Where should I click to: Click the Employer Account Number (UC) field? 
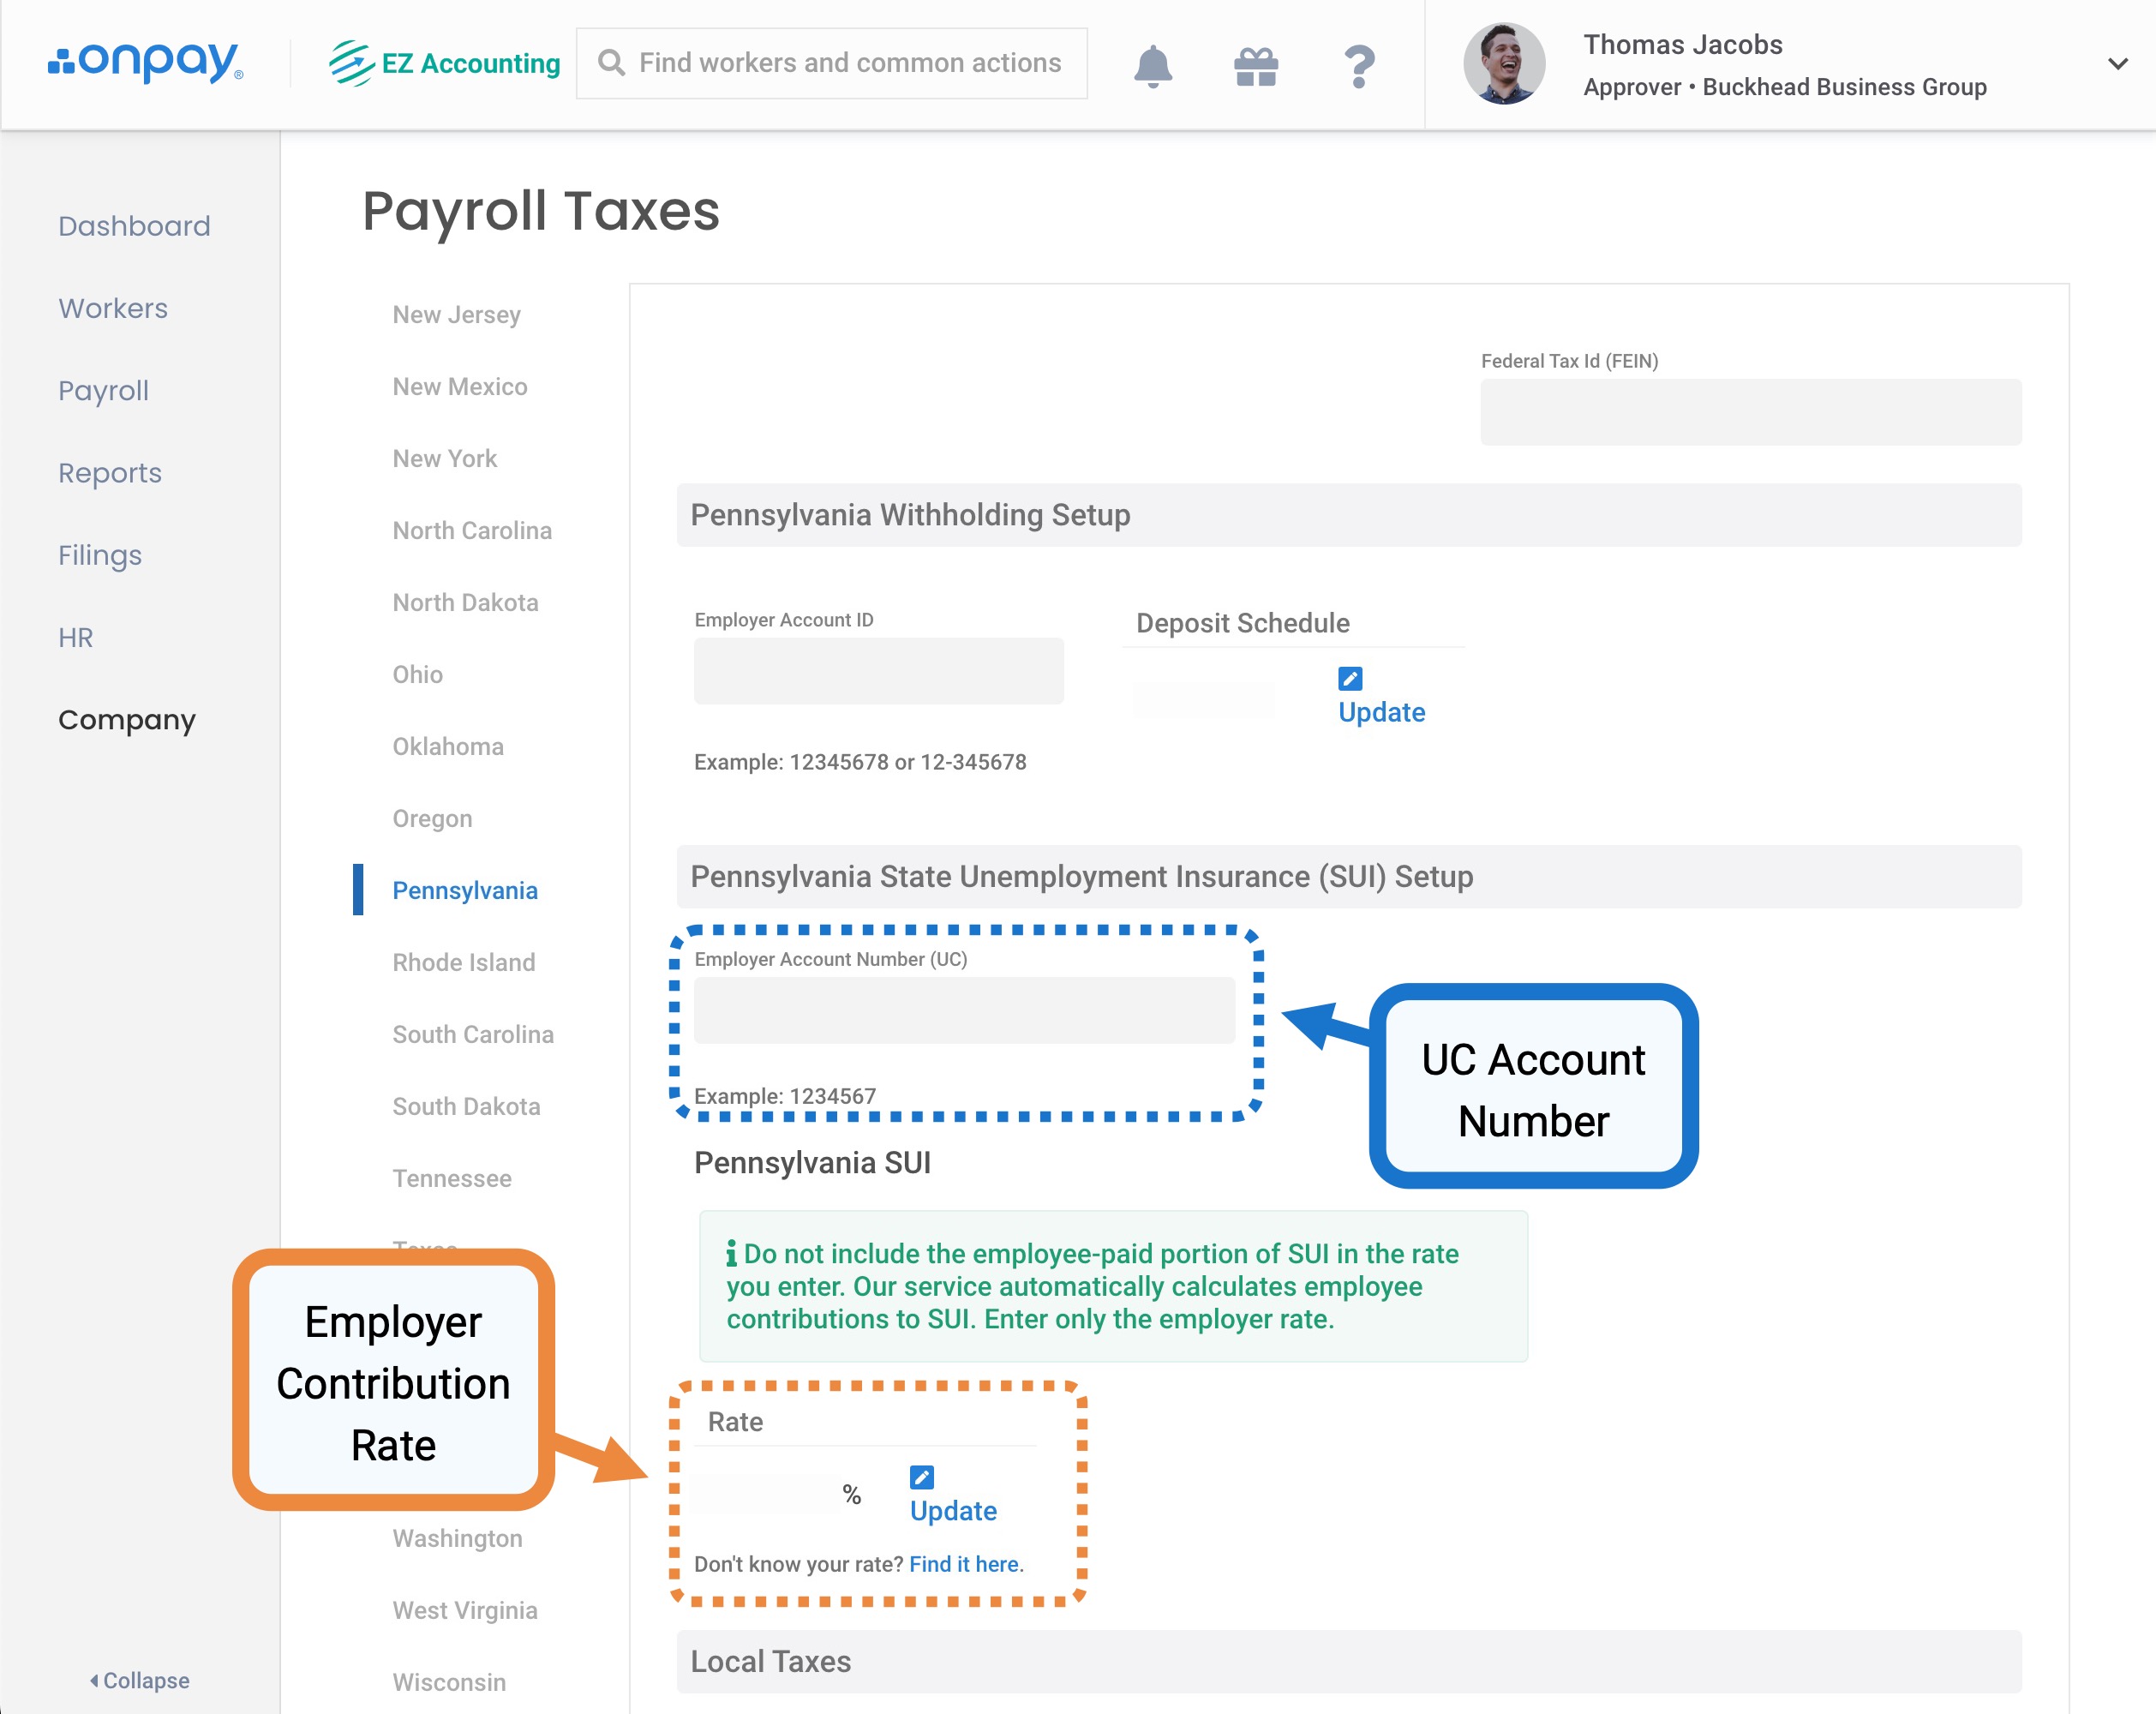point(963,1010)
